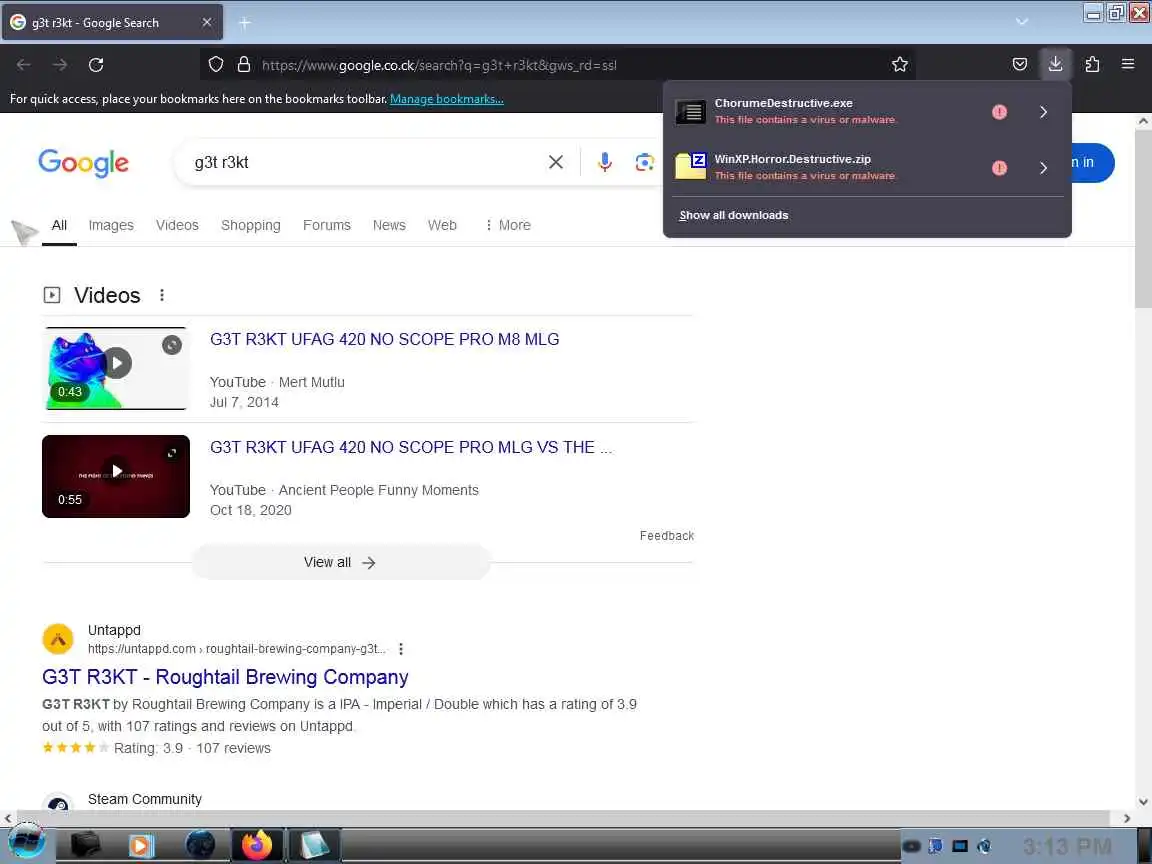The width and height of the screenshot is (1152, 864).
Task: Toggle the Downloads toolbar button
Action: pyautogui.click(x=1055, y=65)
